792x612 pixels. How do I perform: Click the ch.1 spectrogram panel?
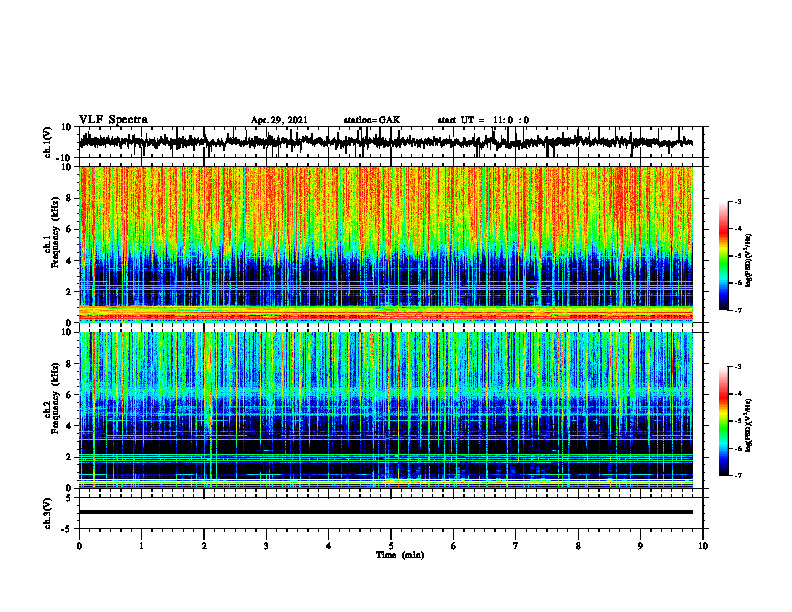[x=385, y=244]
